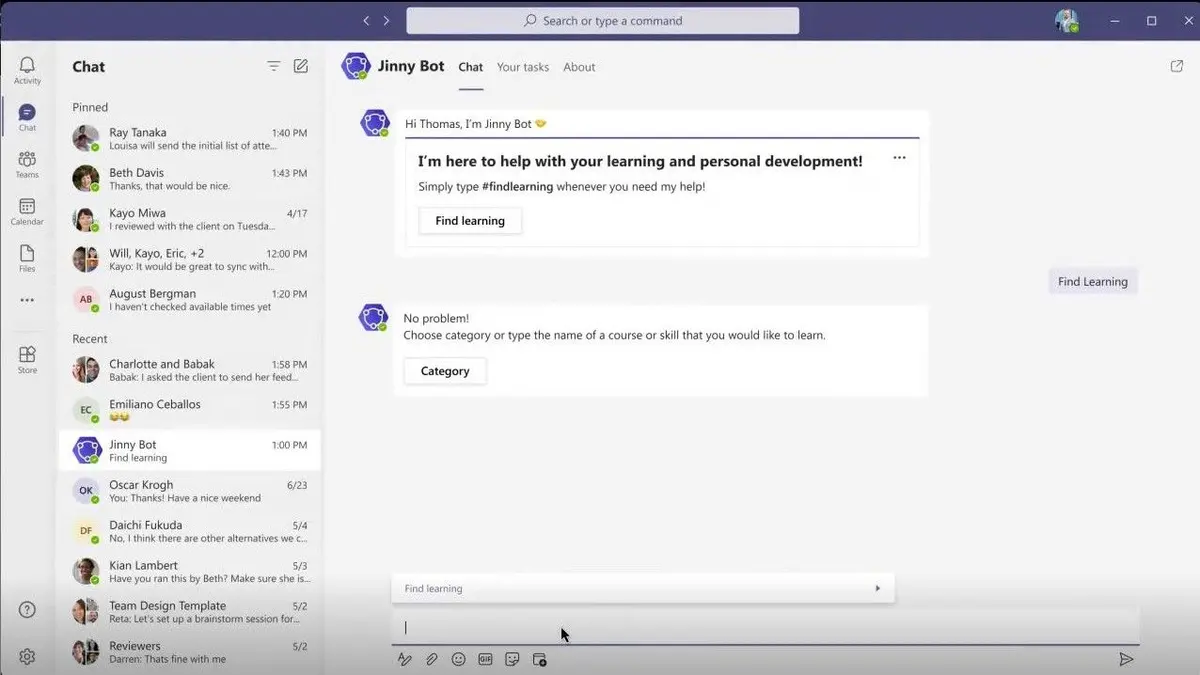This screenshot has width=1200, height=675.
Task: Switch to the Your tasks tab
Action: pos(523,67)
